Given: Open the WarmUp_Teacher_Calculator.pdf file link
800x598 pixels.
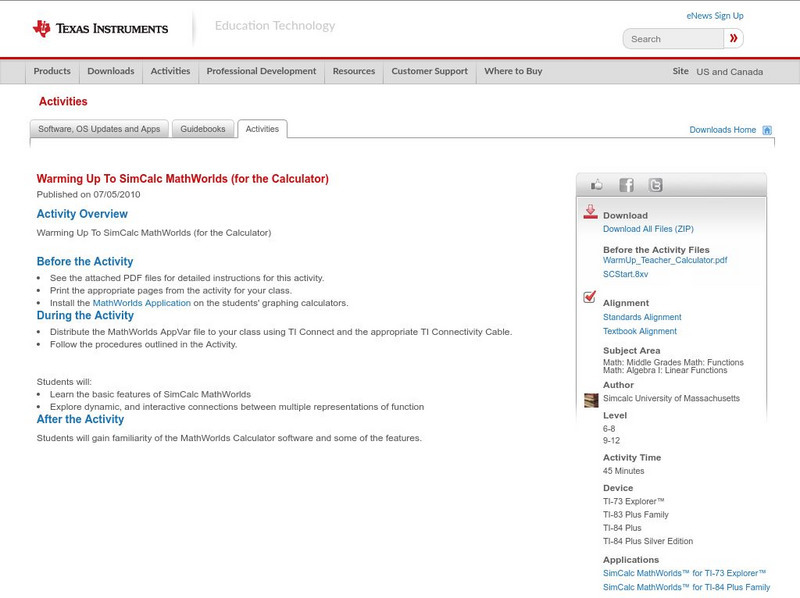Looking at the screenshot, I should click(x=664, y=260).
